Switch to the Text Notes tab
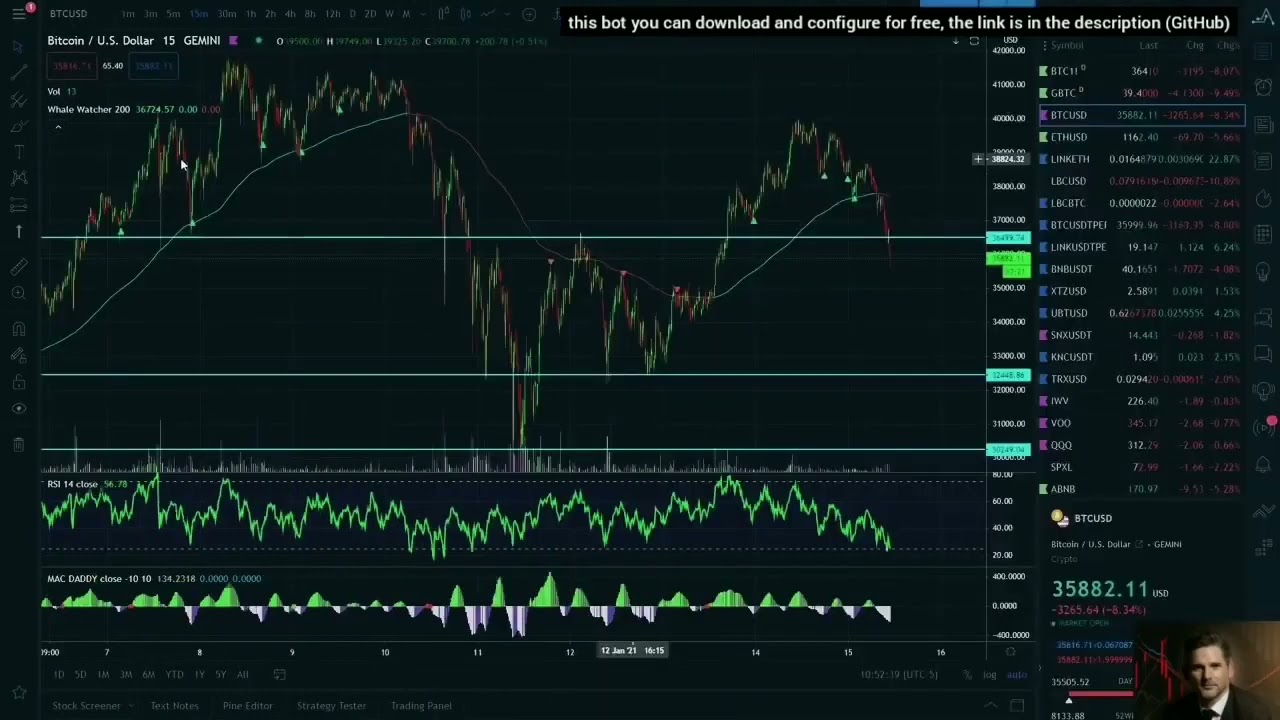 [174, 706]
